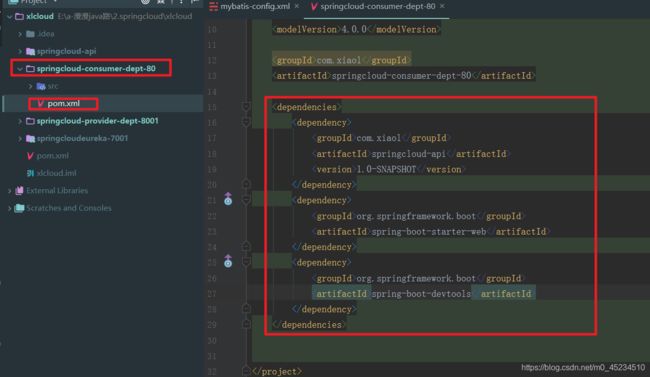Screen dimensions: 650x377
Task: Collapse the springcloud-consumer-dept-80 module
Action: 20,69
